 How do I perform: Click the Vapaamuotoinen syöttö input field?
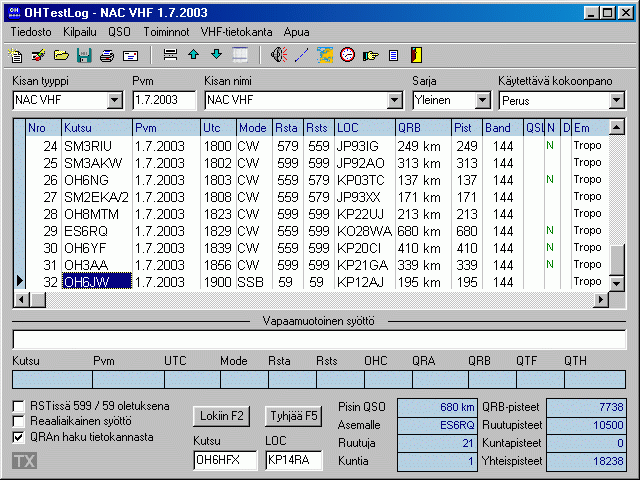point(319,339)
